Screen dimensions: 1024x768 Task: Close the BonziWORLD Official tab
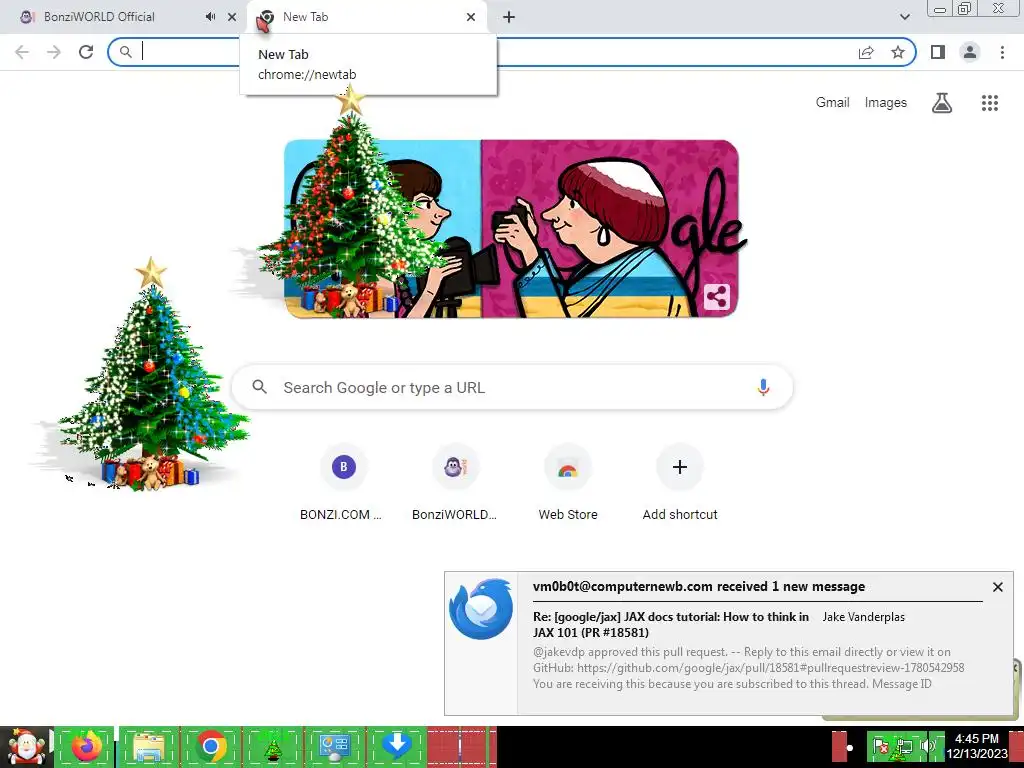232,17
